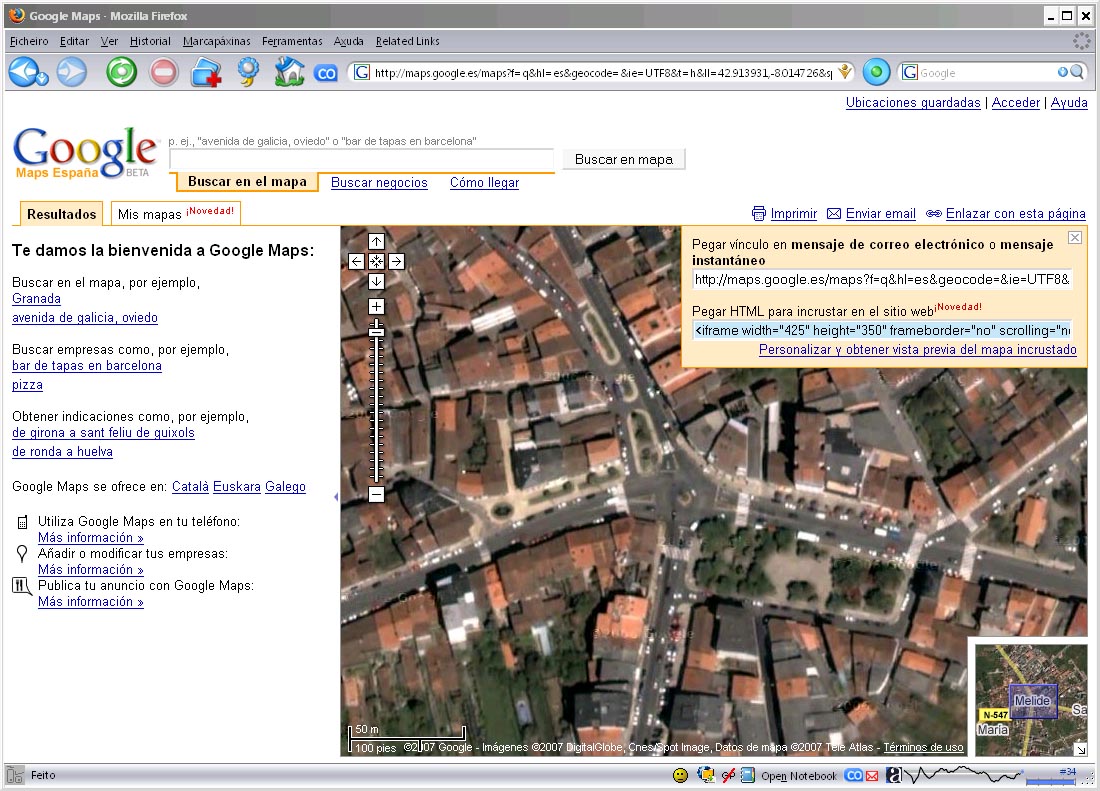This screenshot has height=791, width=1100.
Task: Click the smiley face status bar icon
Action: click(x=680, y=775)
